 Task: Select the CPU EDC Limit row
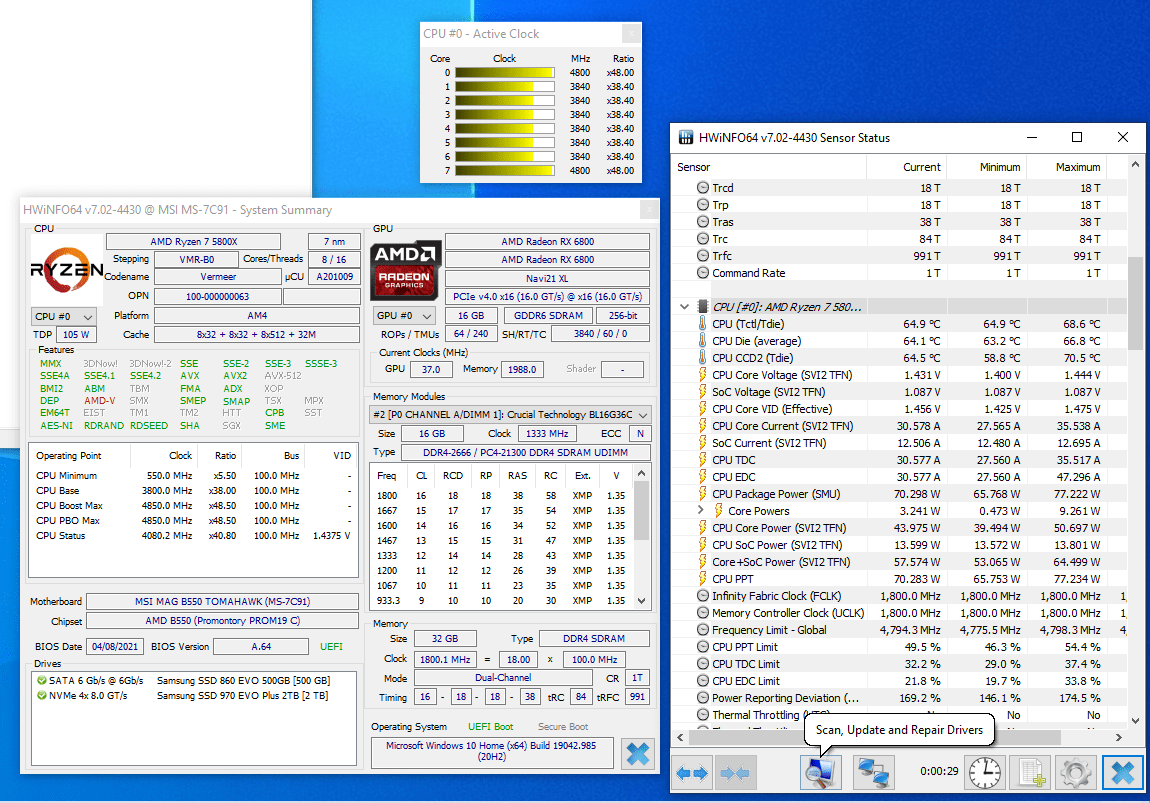899,681
